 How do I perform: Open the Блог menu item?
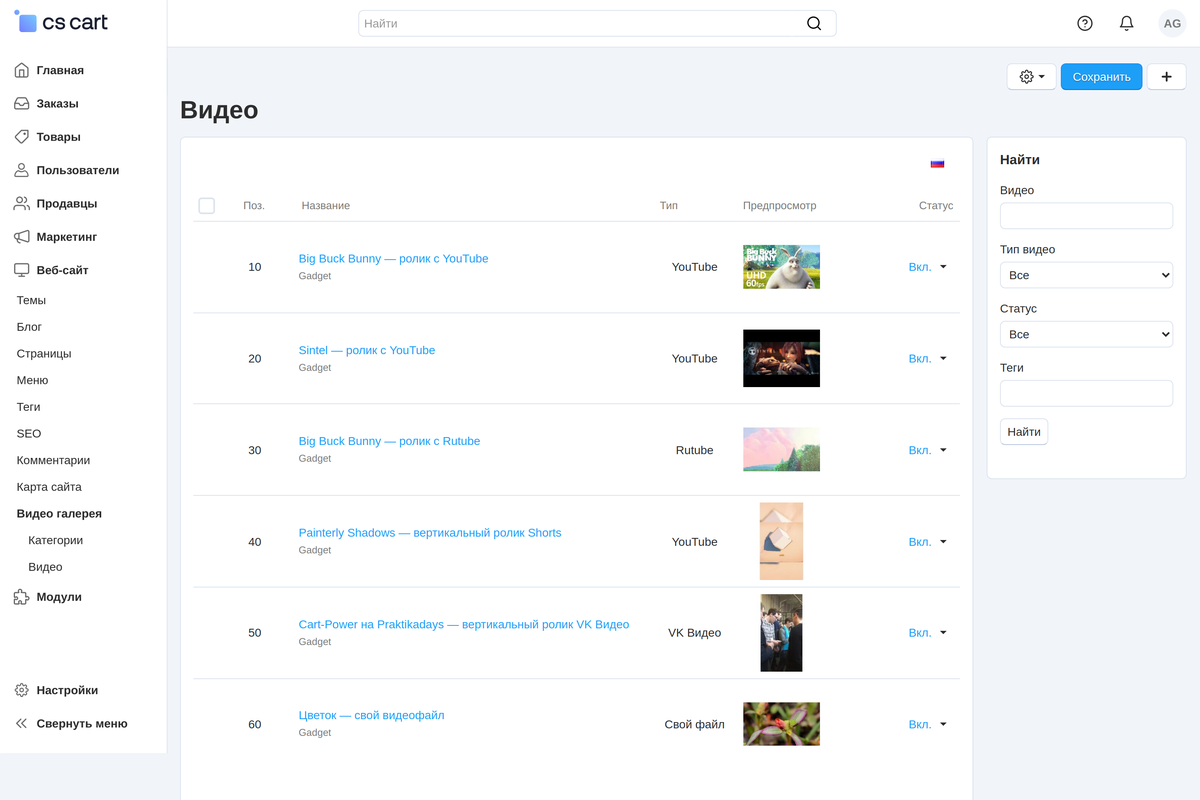pyautogui.click(x=29, y=327)
